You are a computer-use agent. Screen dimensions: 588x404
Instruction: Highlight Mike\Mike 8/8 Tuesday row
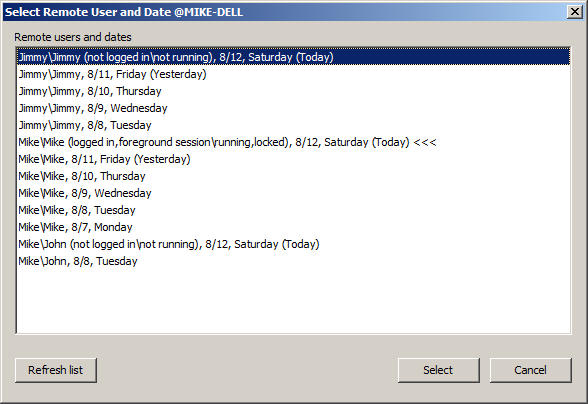tap(293, 210)
